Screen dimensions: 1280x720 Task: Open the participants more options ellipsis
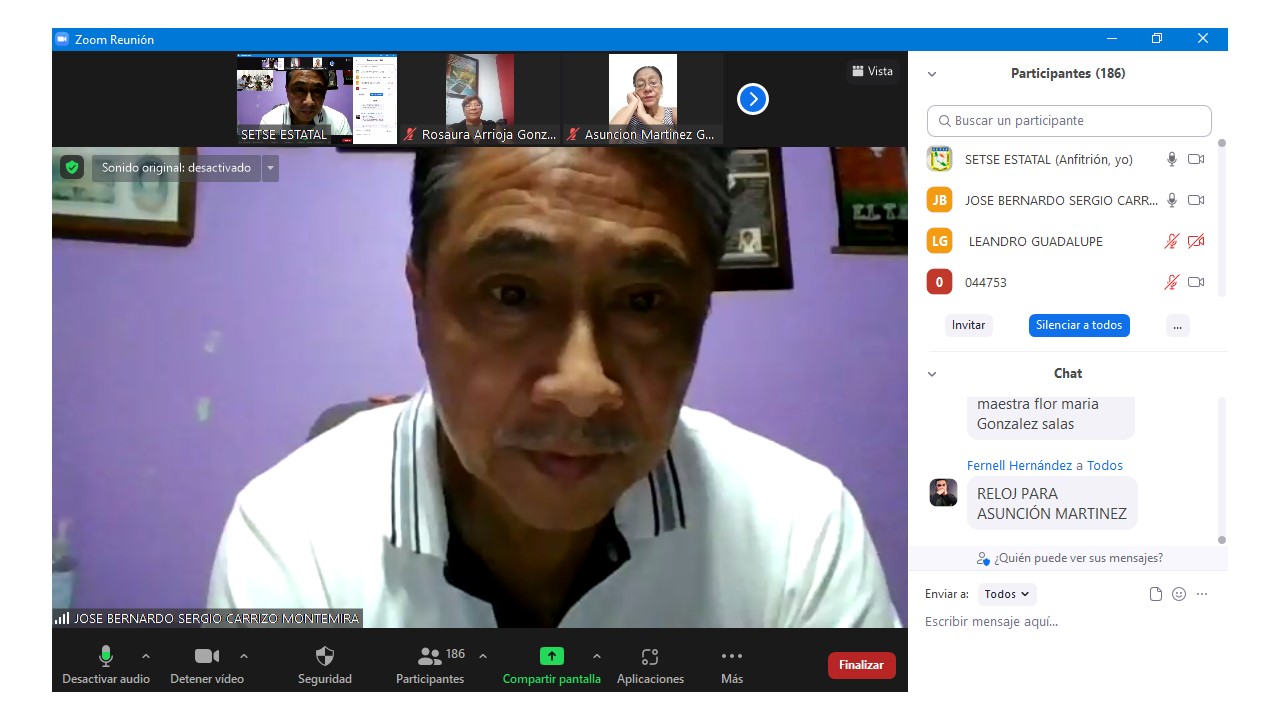coord(1178,325)
